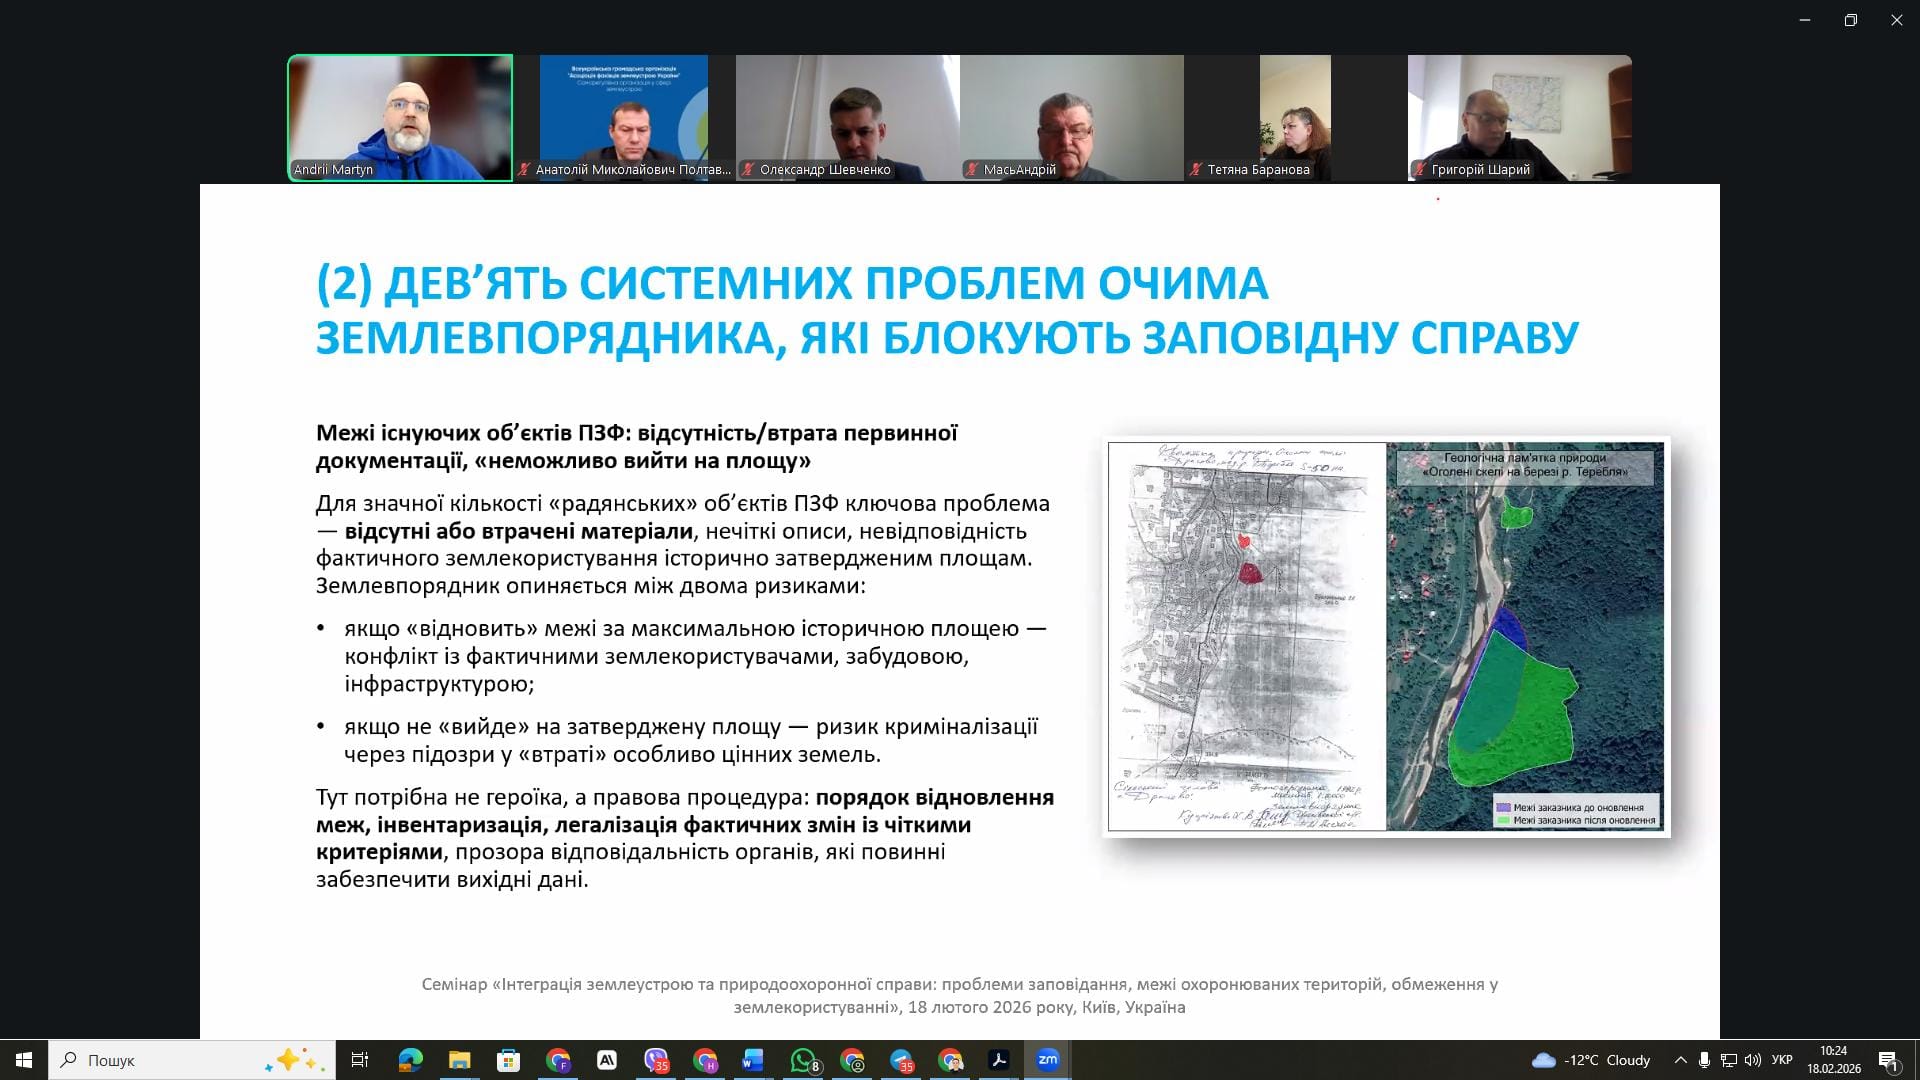Toggle the volume speaker tray icon
This screenshot has width=1920, height=1080.
pyautogui.click(x=1752, y=1060)
